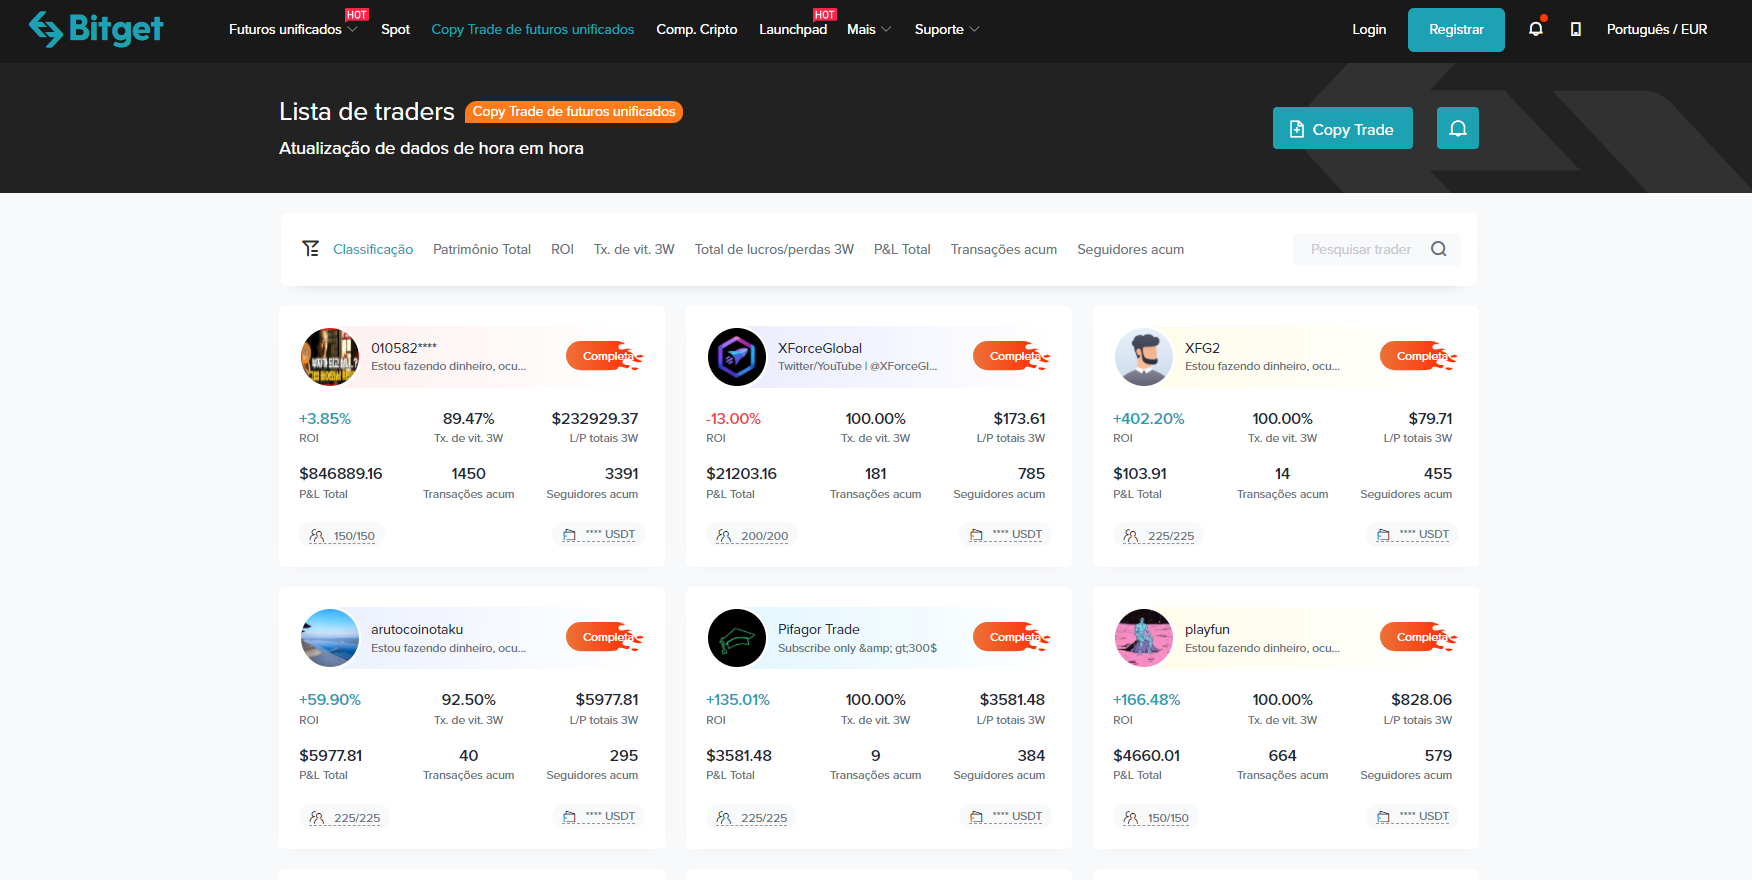The height and width of the screenshot is (880, 1752).
Task: Click the Completa badge on XFG2
Action: 1419,356
